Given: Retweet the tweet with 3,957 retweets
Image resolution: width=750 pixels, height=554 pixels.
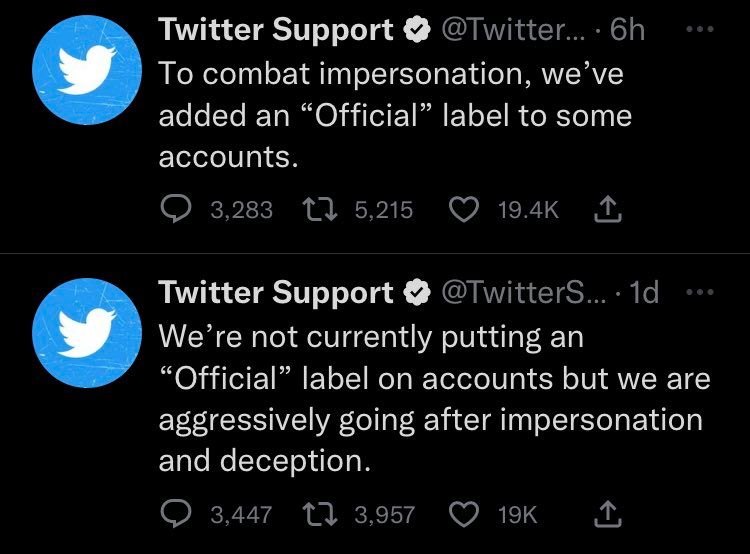Looking at the screenshot, I should [319, 514].
